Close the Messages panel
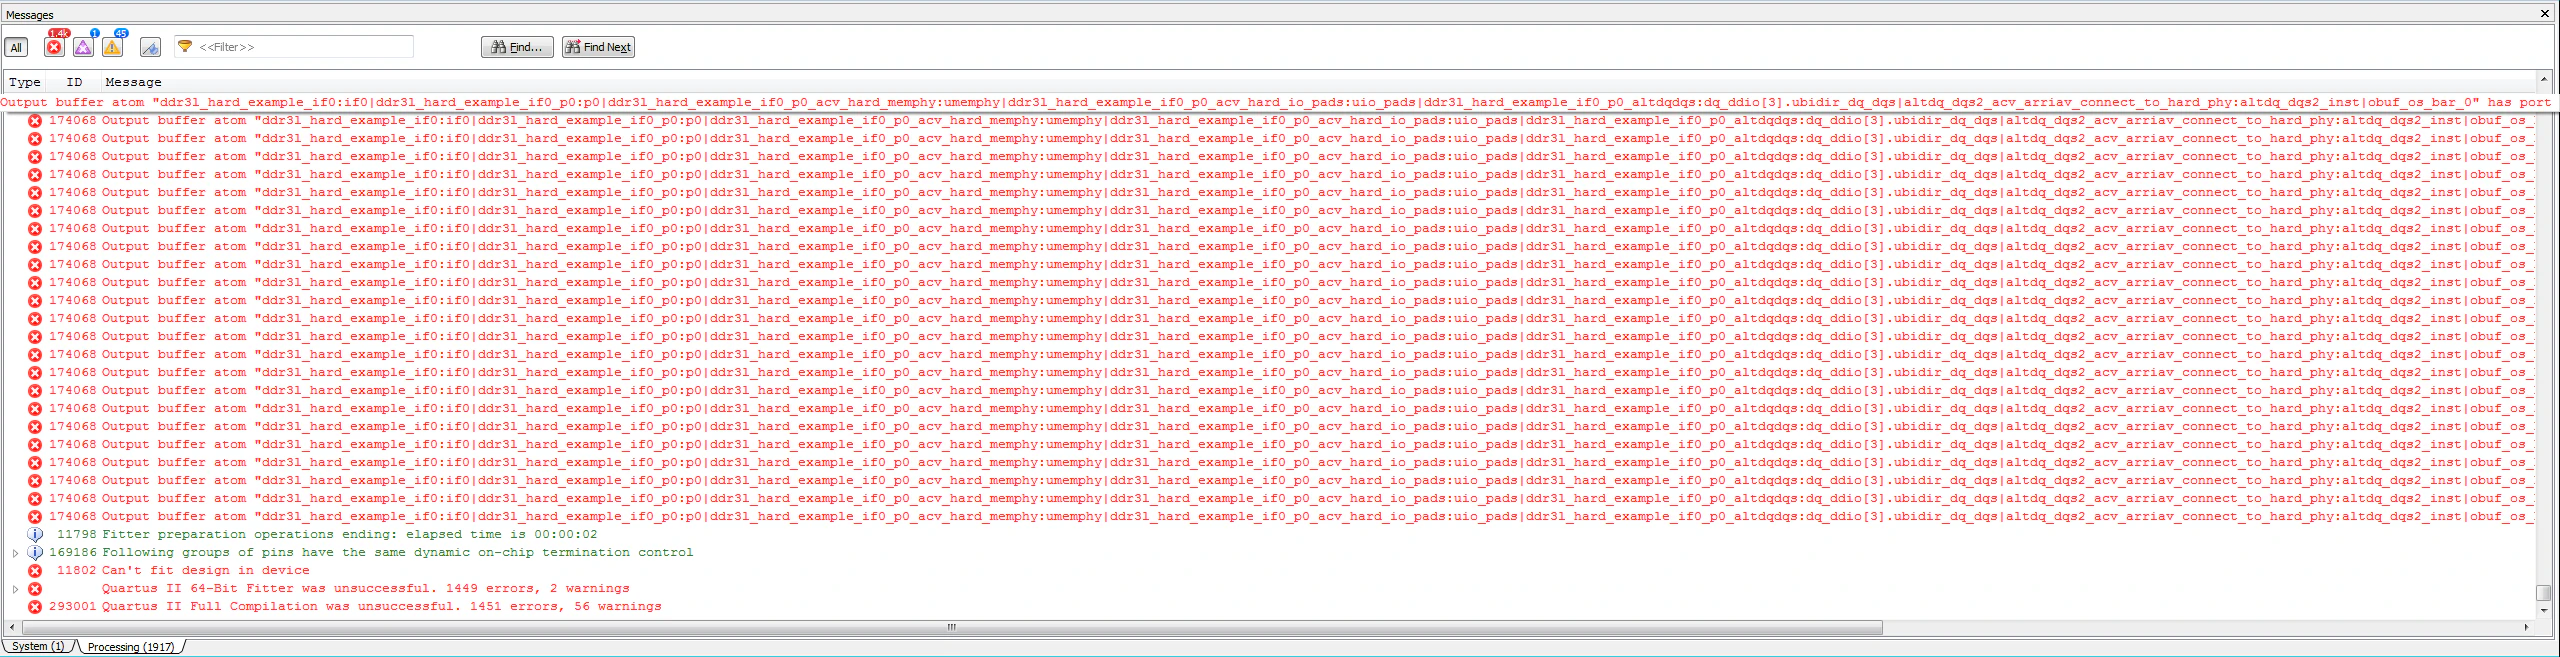This screenshot has width=2560, height=657. [x=2545, y=14]
